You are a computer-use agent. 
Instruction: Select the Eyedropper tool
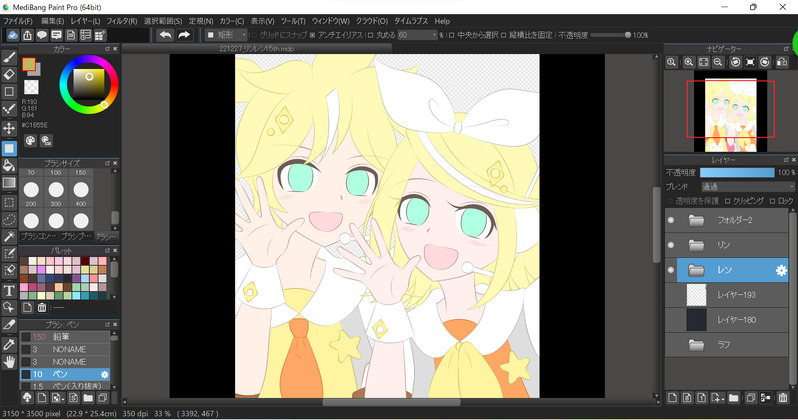pyautogui.click(x=9, y=344)
